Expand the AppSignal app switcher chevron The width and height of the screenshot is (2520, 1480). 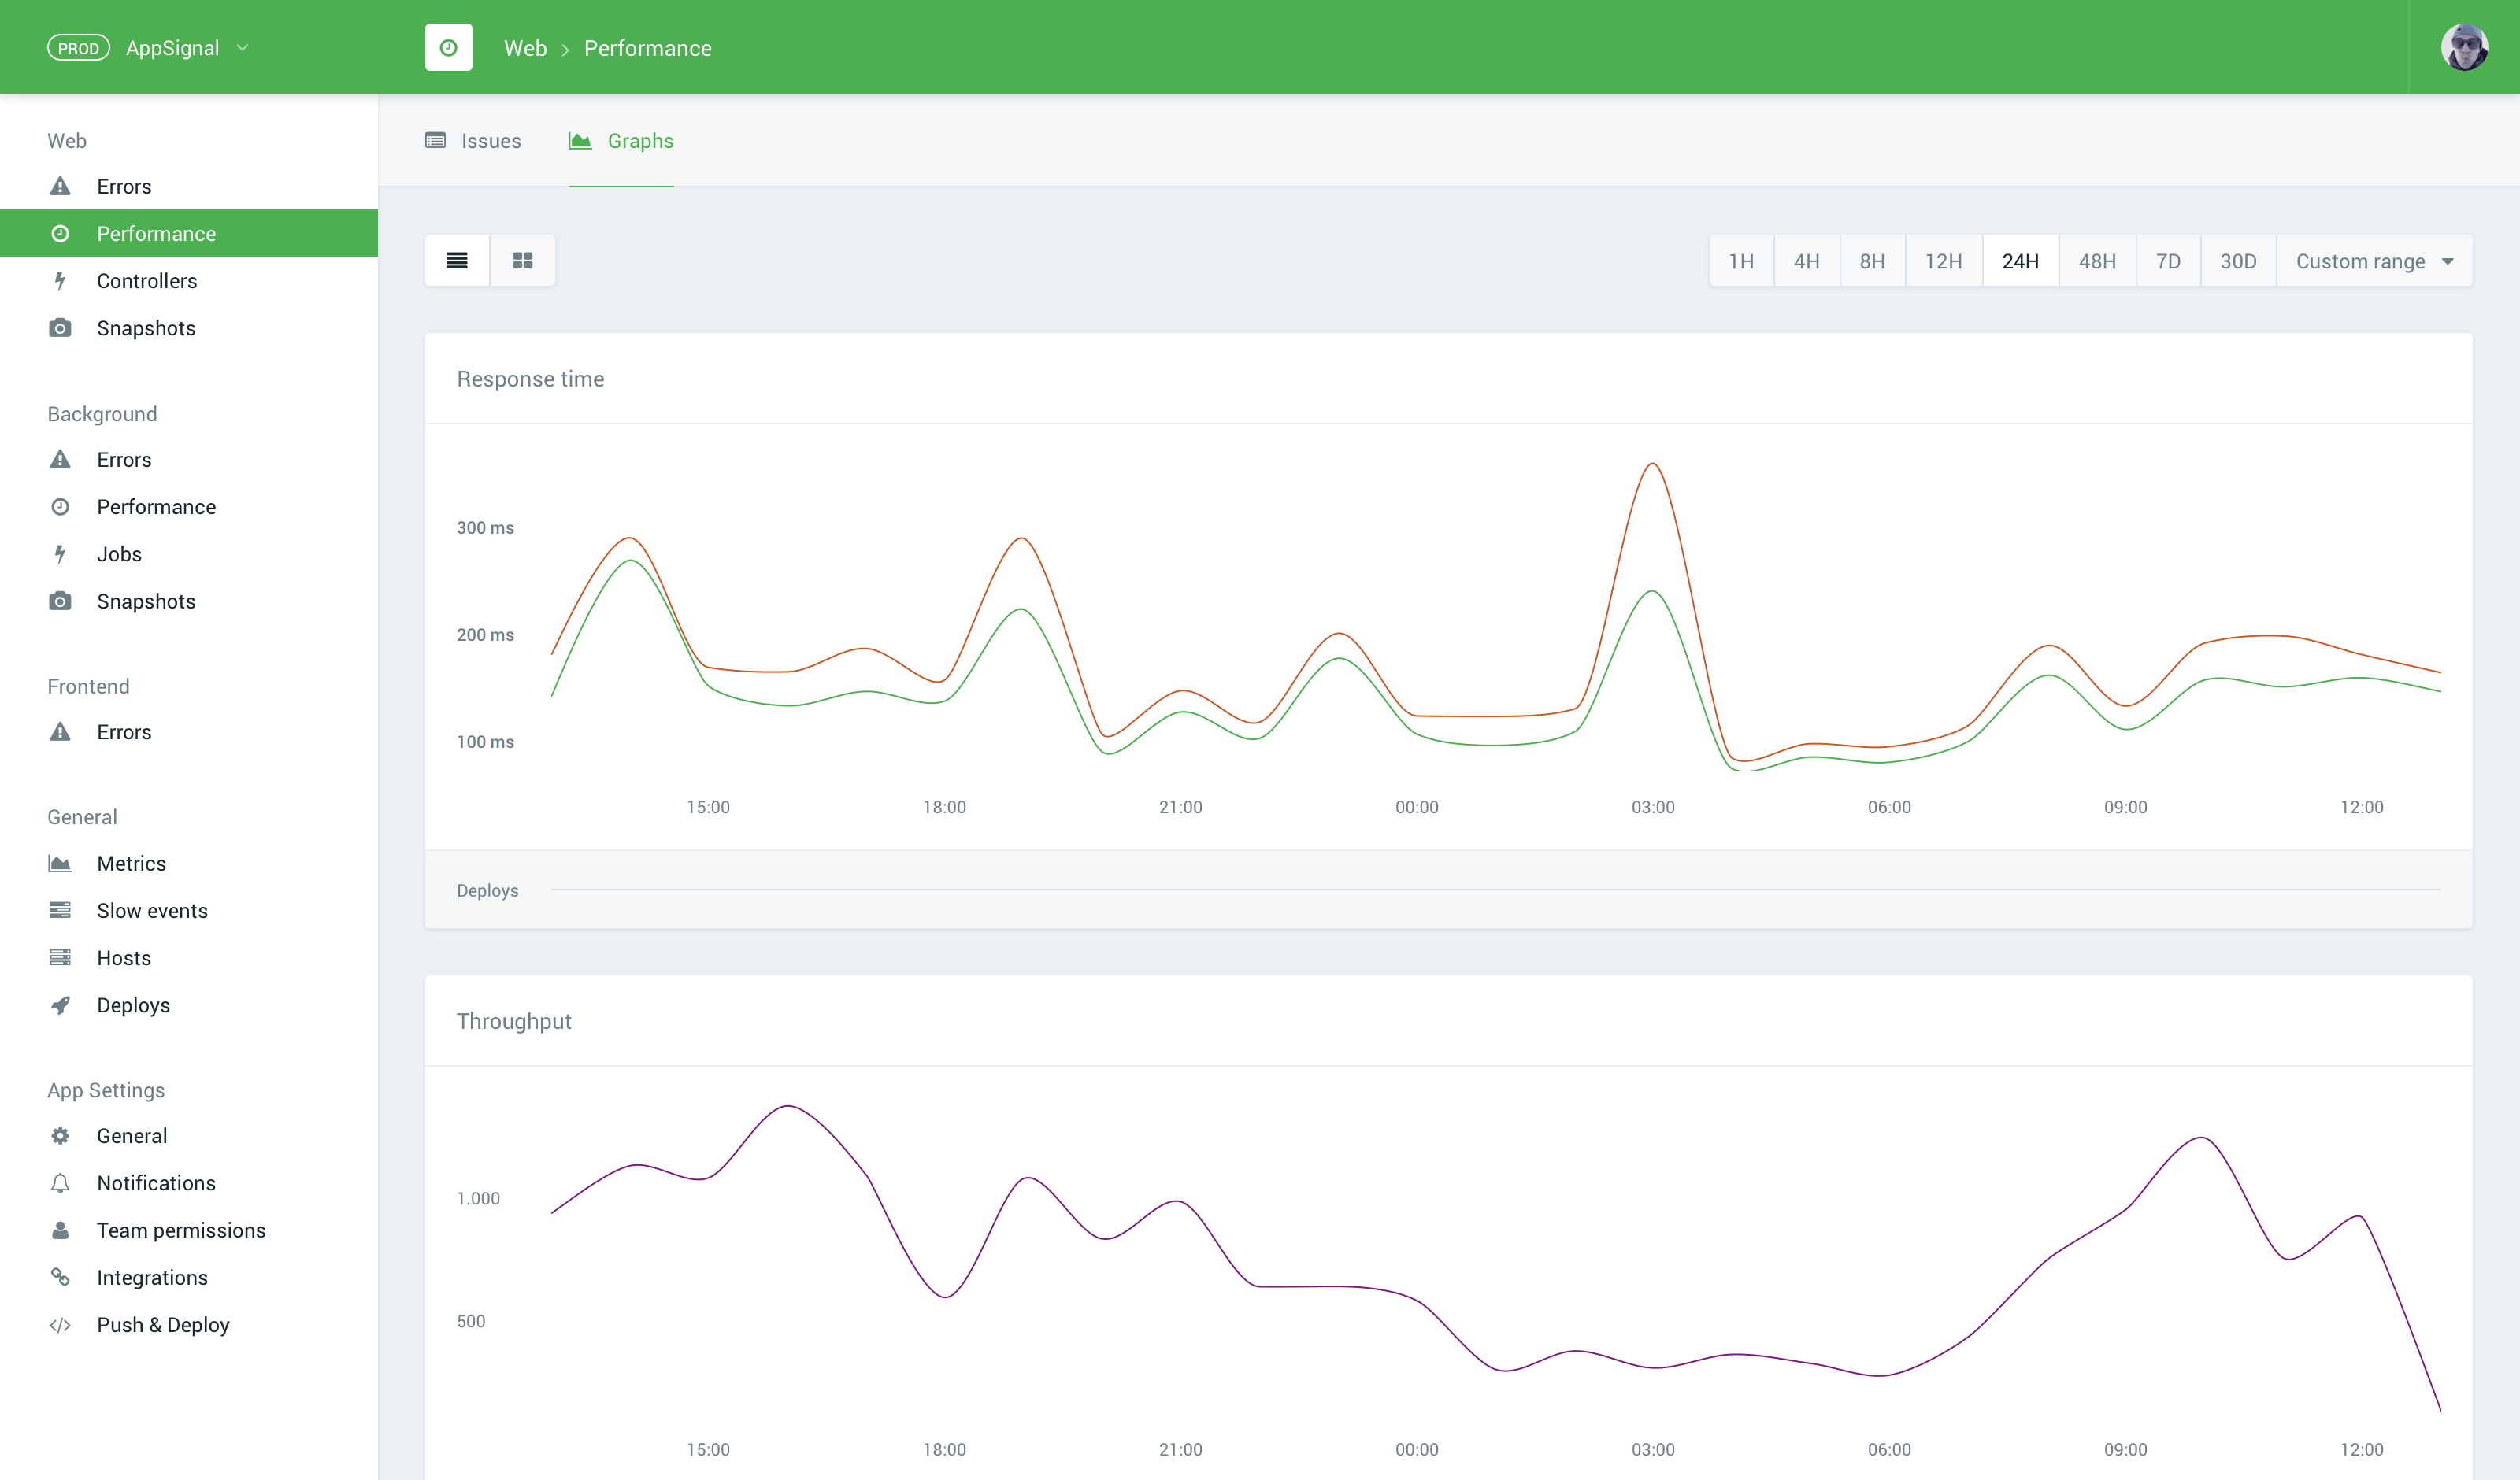pyautogui.click(x=242, y=48)
